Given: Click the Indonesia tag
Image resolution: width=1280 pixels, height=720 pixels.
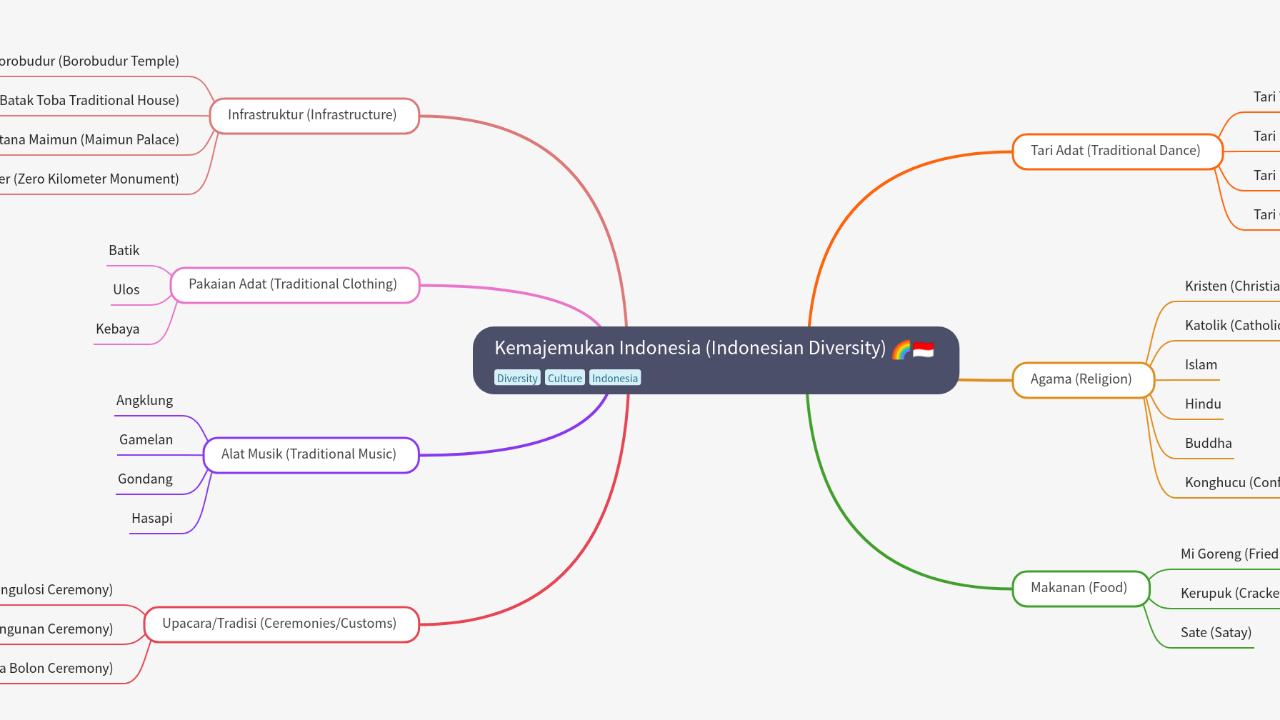Looking at the screenshot, I should [615, 378].
